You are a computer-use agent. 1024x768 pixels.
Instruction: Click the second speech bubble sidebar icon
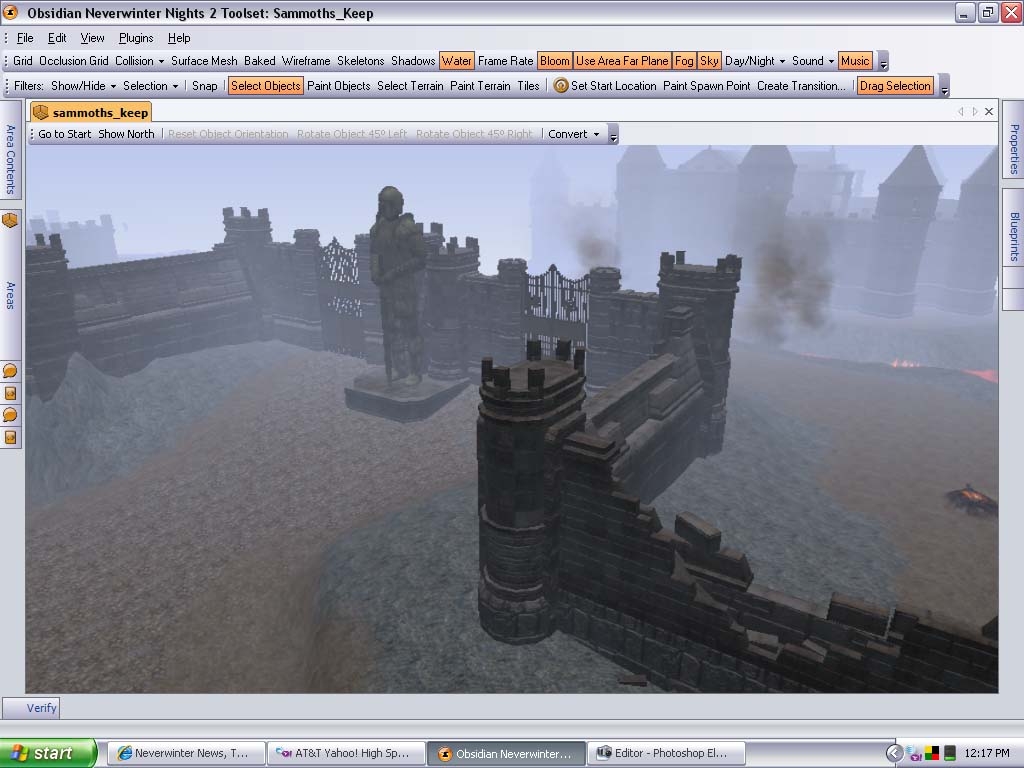point(10,415)
